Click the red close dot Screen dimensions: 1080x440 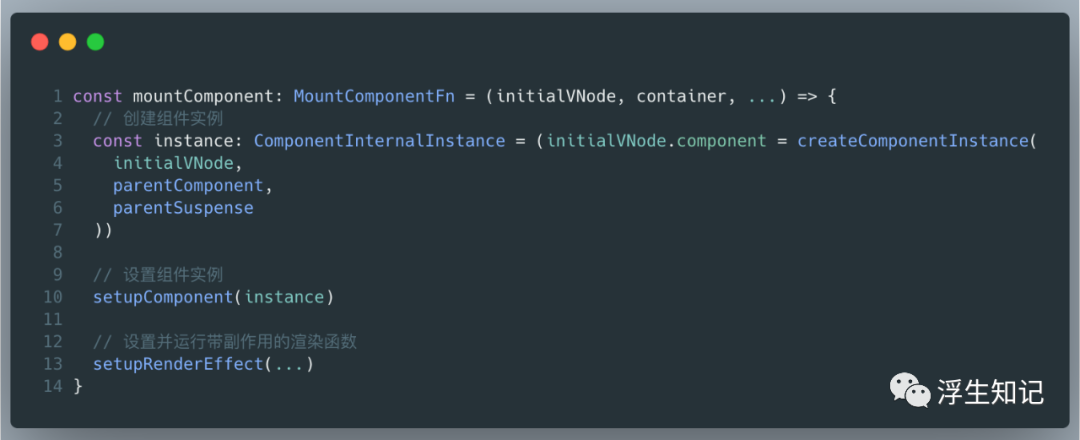40,42
